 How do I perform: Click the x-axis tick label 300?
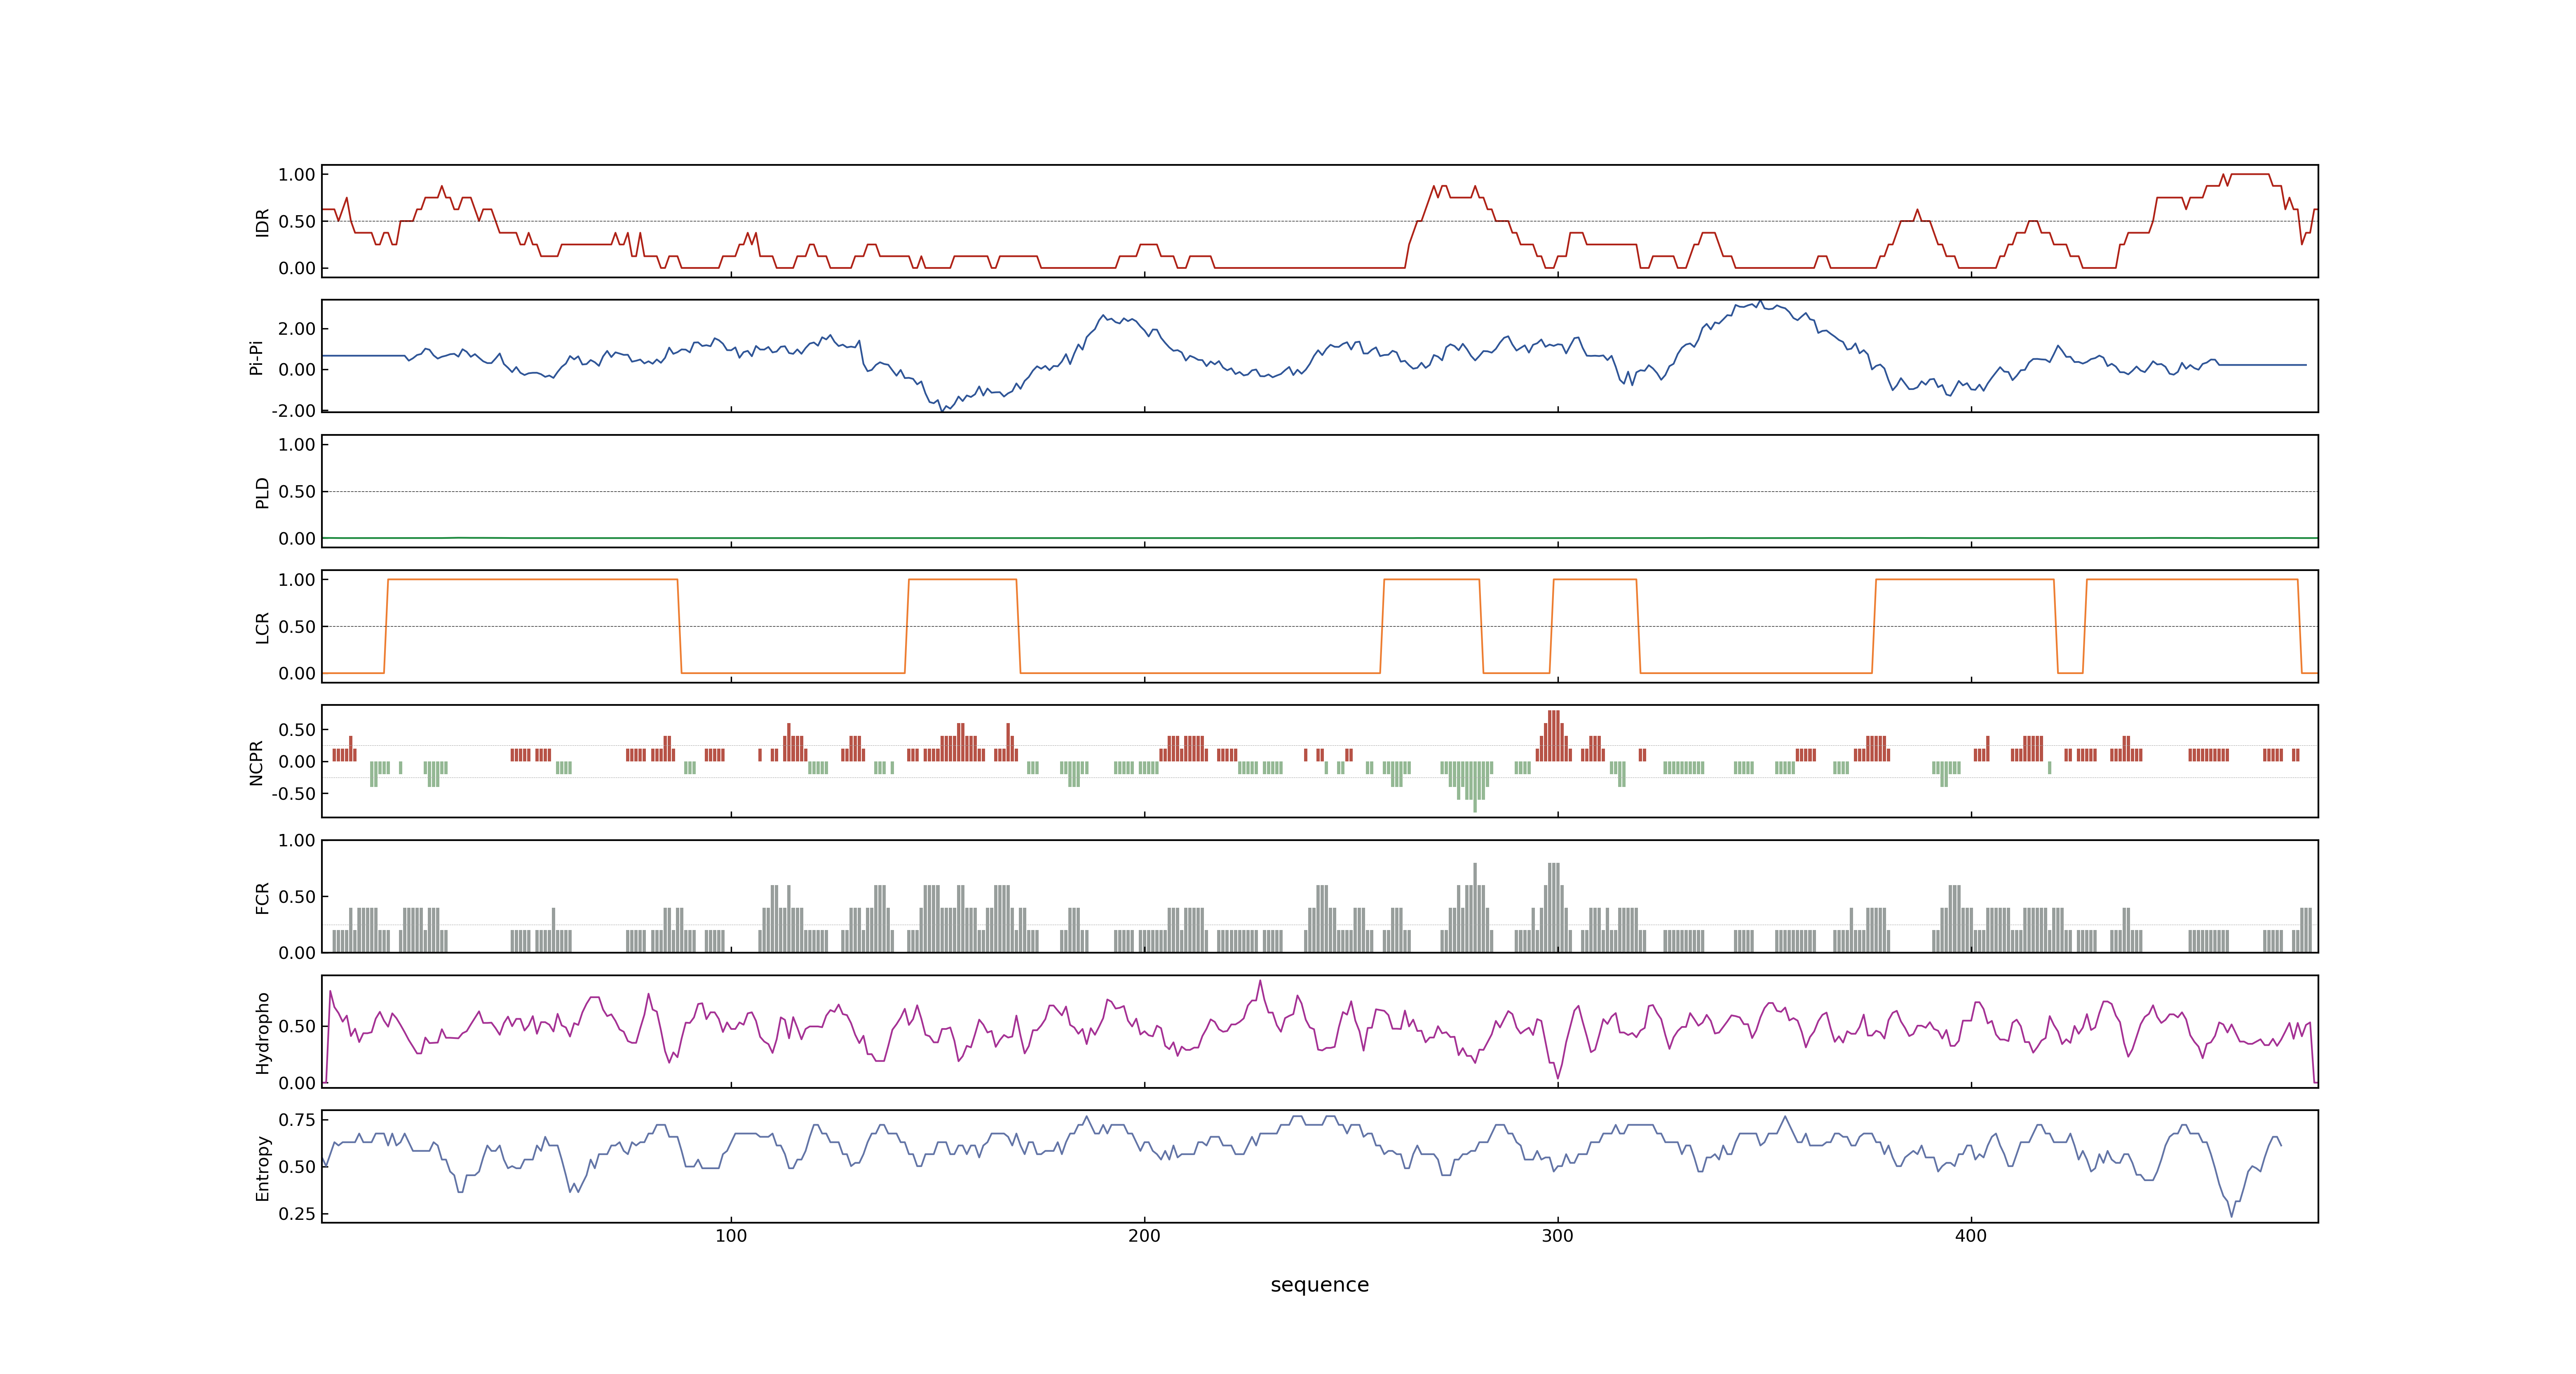(1557, 1236)
